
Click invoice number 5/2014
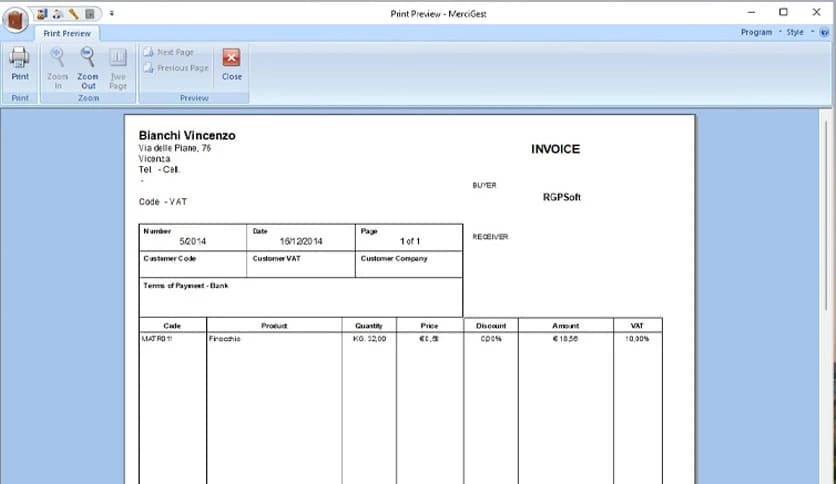click(x=192, y=241)
